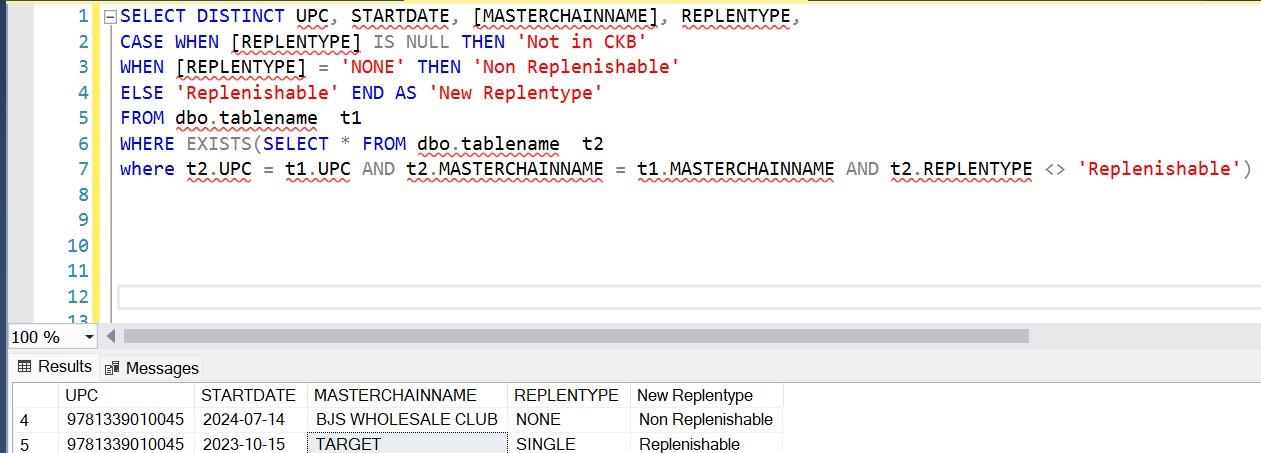Viewport: 1261px width, 453px height.
Task: Collapse the SELECT statement outline toggle
Action: point(110,17)
